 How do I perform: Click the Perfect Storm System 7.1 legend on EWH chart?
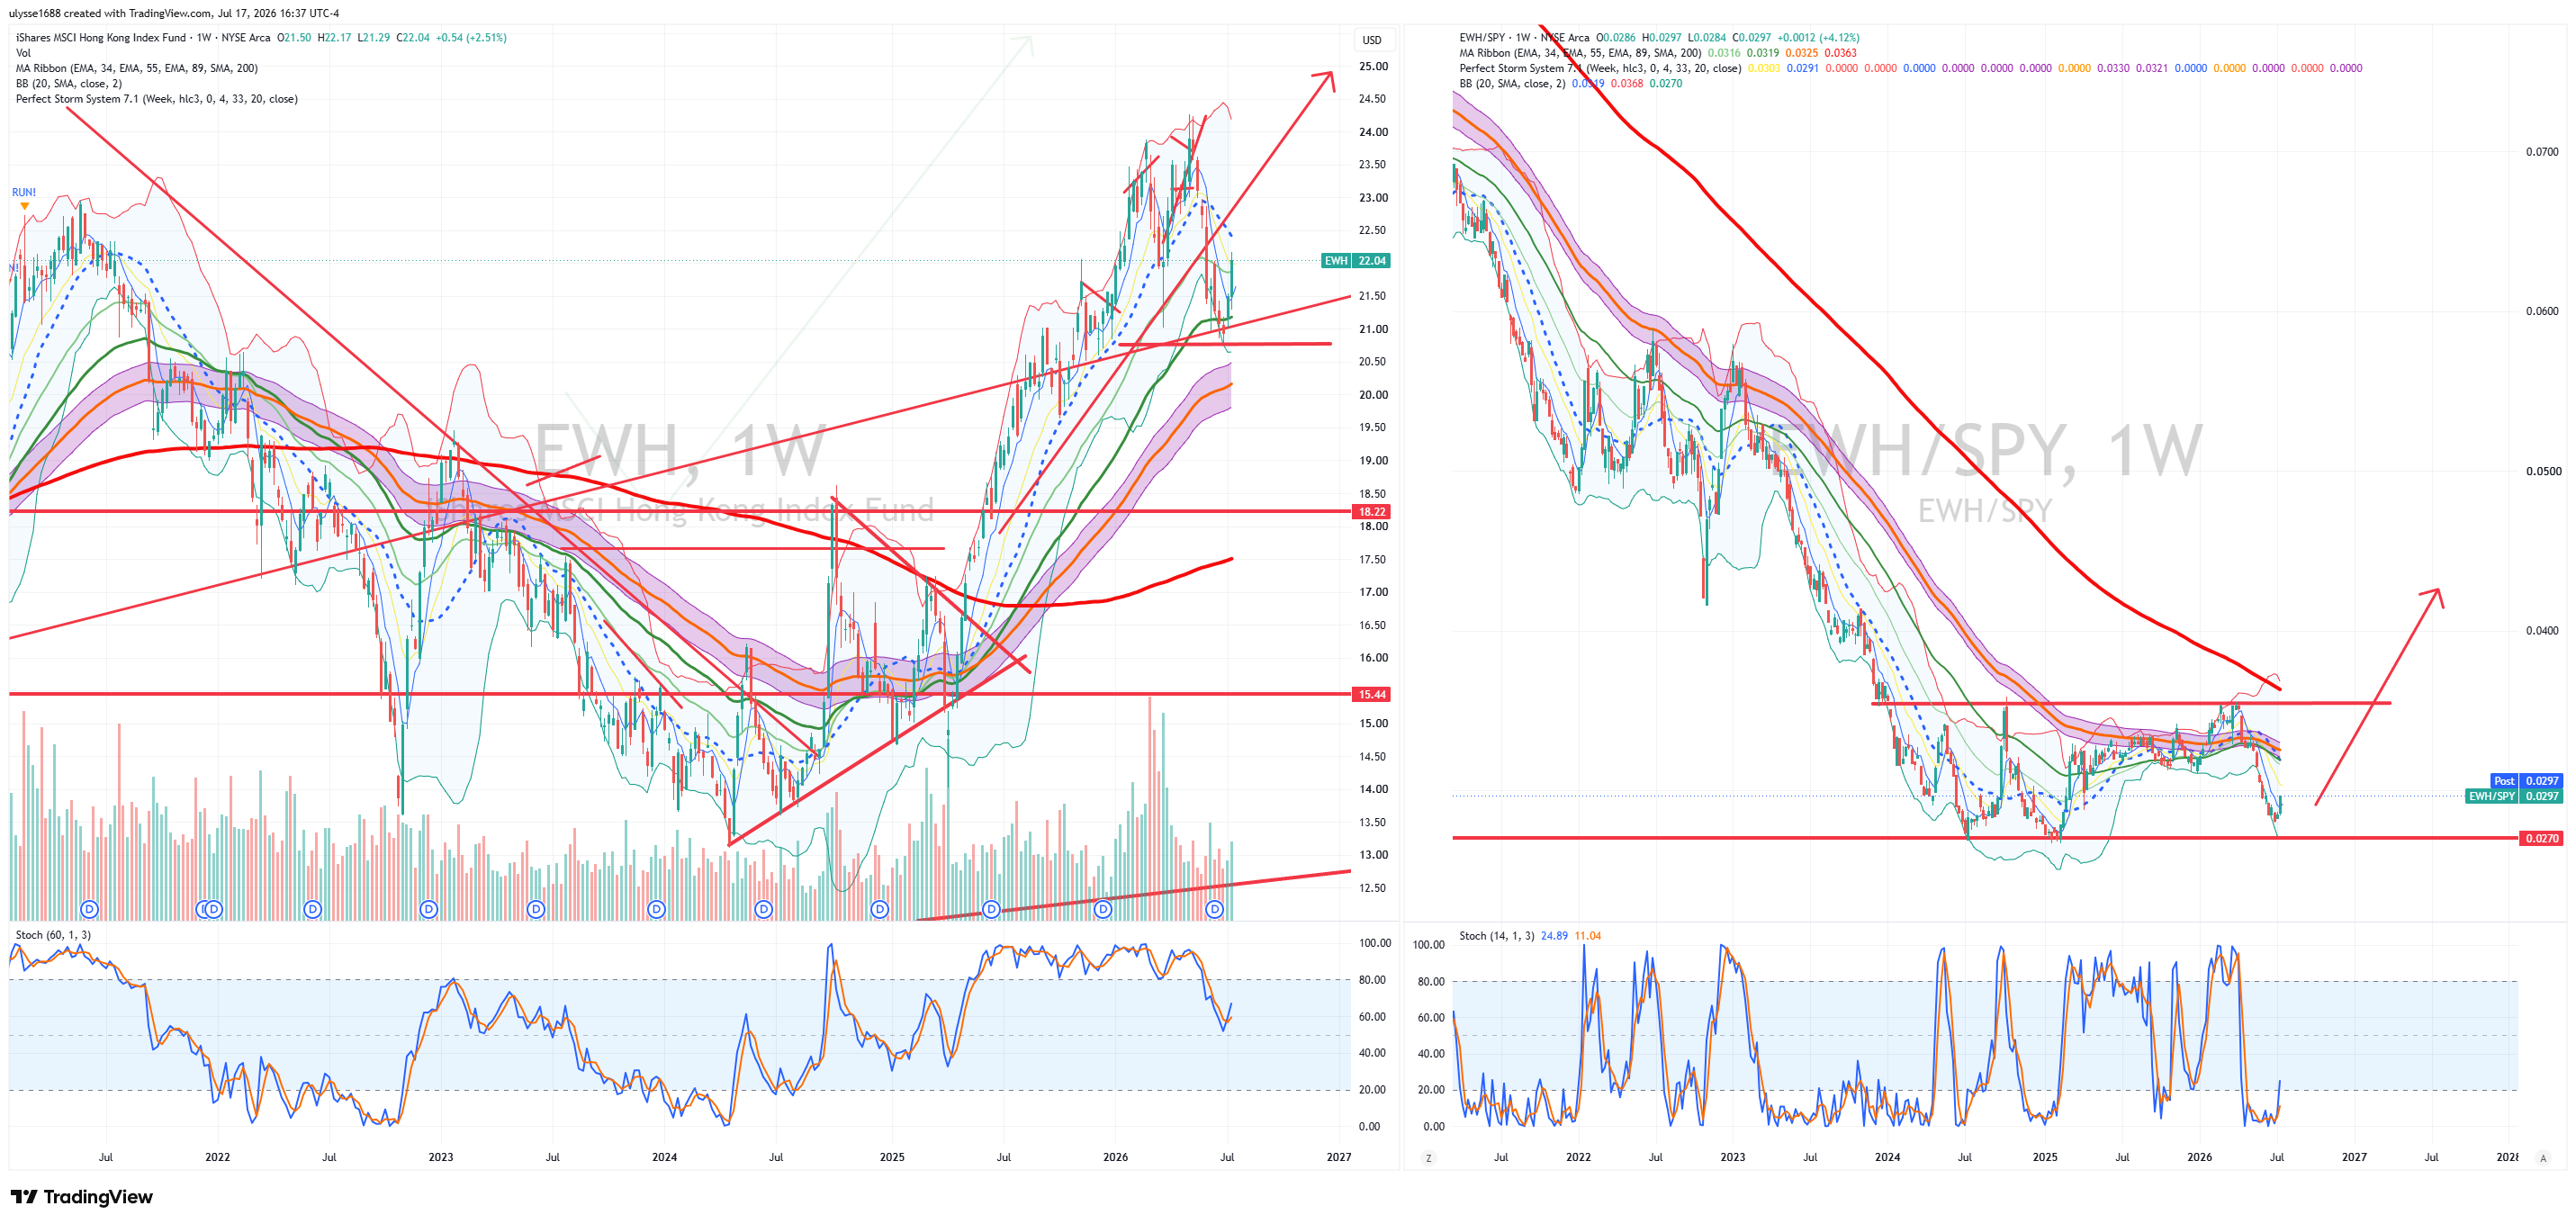(157, 99)
